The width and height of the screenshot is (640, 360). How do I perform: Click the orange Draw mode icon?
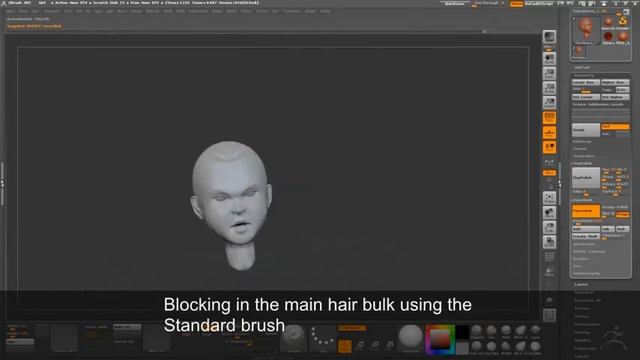coord(344,346)
